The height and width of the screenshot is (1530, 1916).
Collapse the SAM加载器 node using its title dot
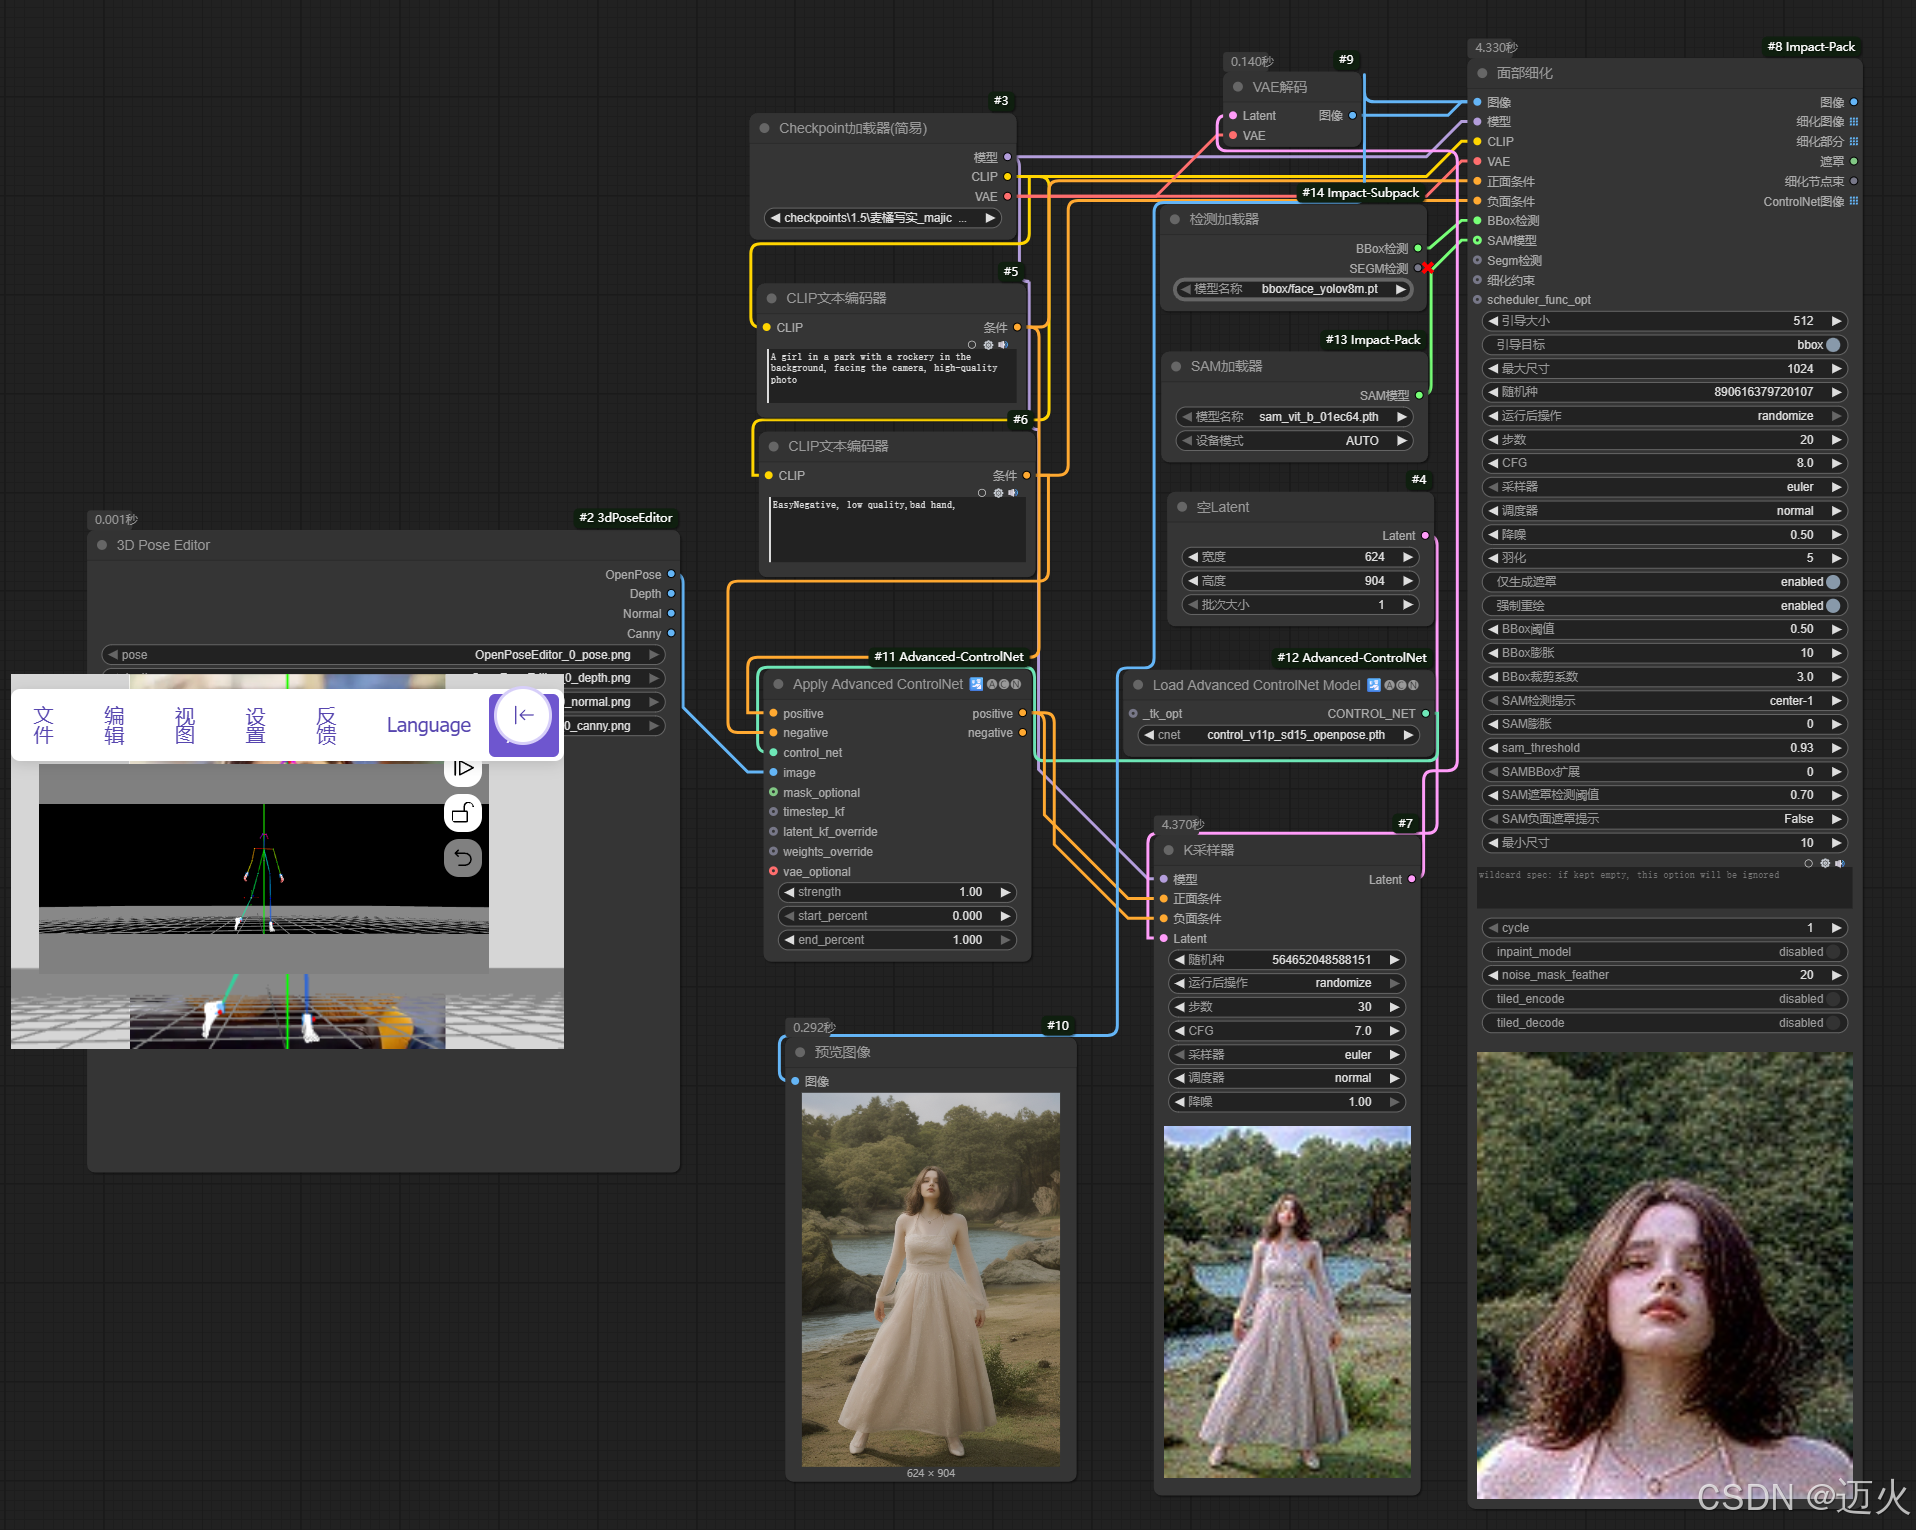click(1176, 366)
